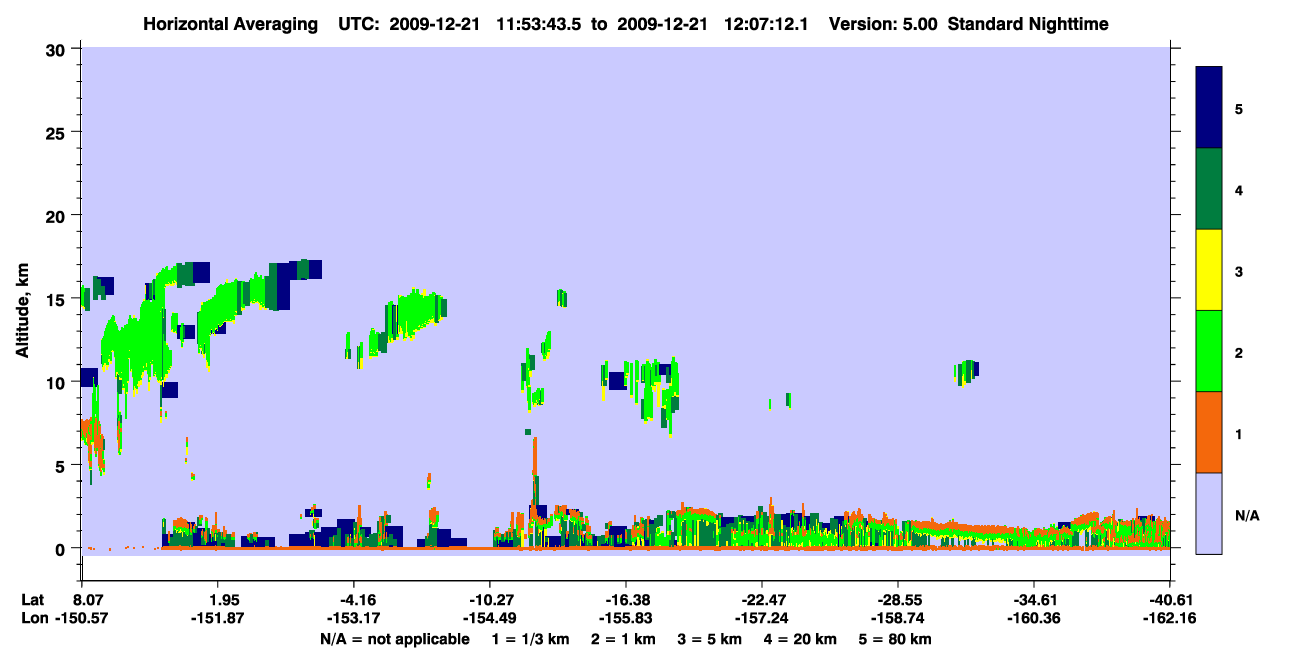This screenshot has height=667, width=1300.
Task: Click latitude value -22.47
Action: pyautogui.click(x=762, y=600)
